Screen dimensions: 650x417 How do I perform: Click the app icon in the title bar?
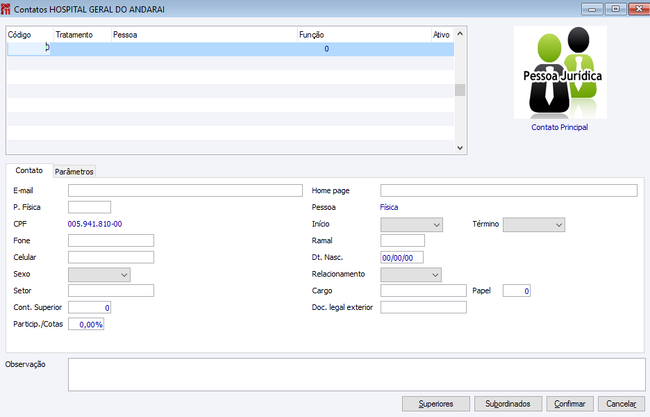pos(5,9)
